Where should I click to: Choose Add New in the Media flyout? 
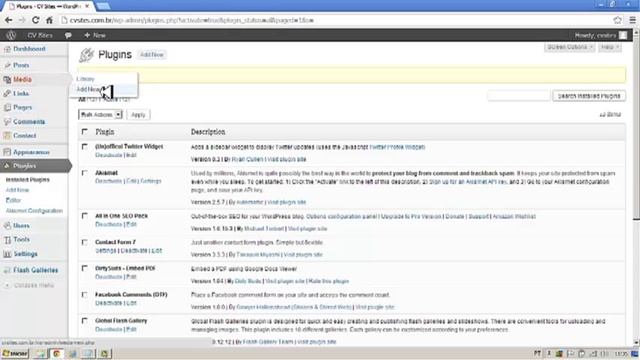(x=88, y=89)
